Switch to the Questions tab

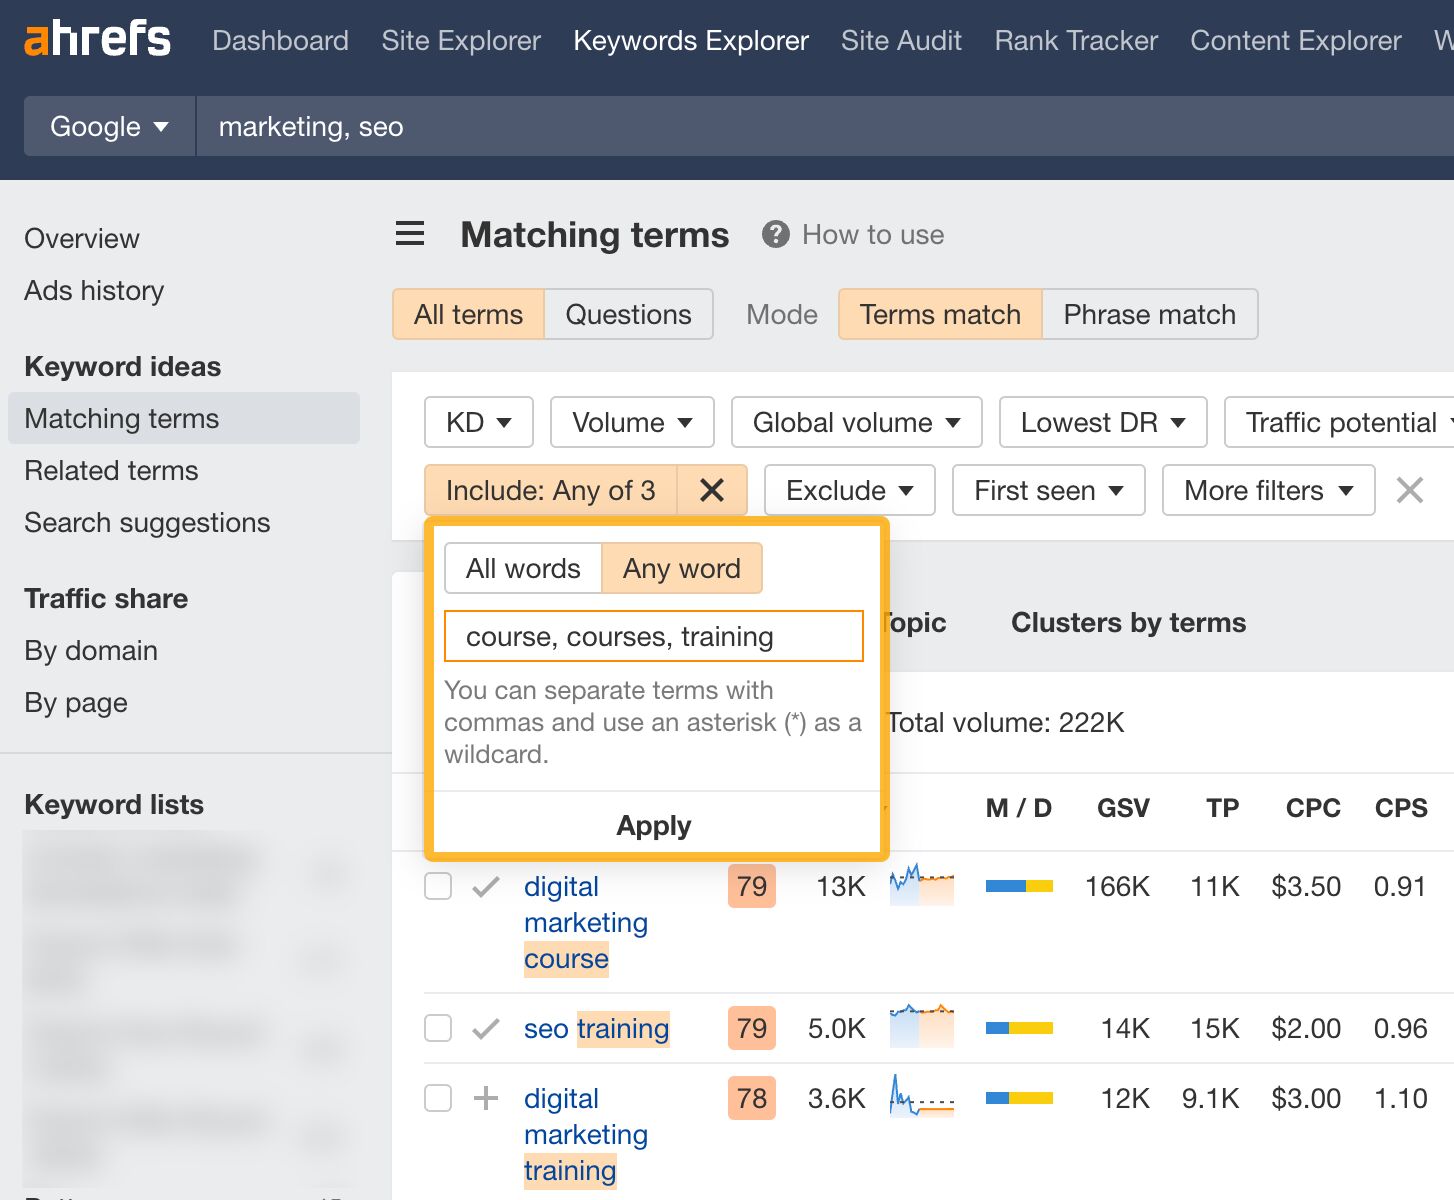[628, 314]
